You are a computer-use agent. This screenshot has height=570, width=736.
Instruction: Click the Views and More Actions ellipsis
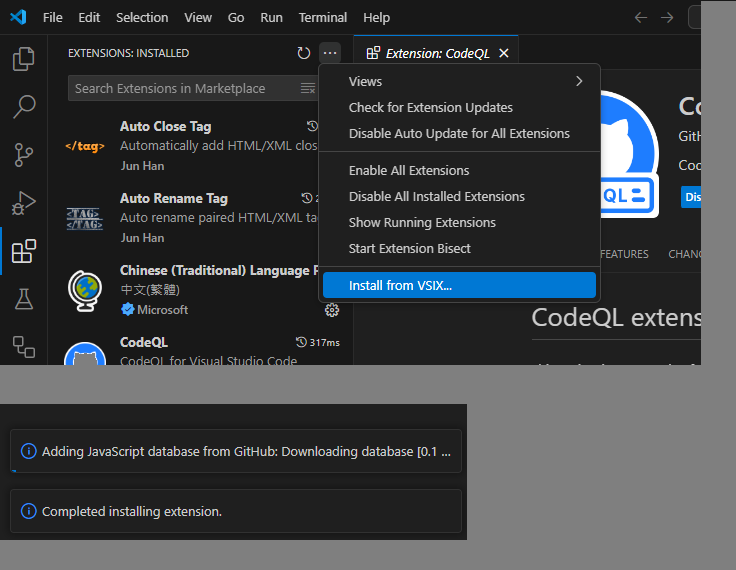point(330,53)
